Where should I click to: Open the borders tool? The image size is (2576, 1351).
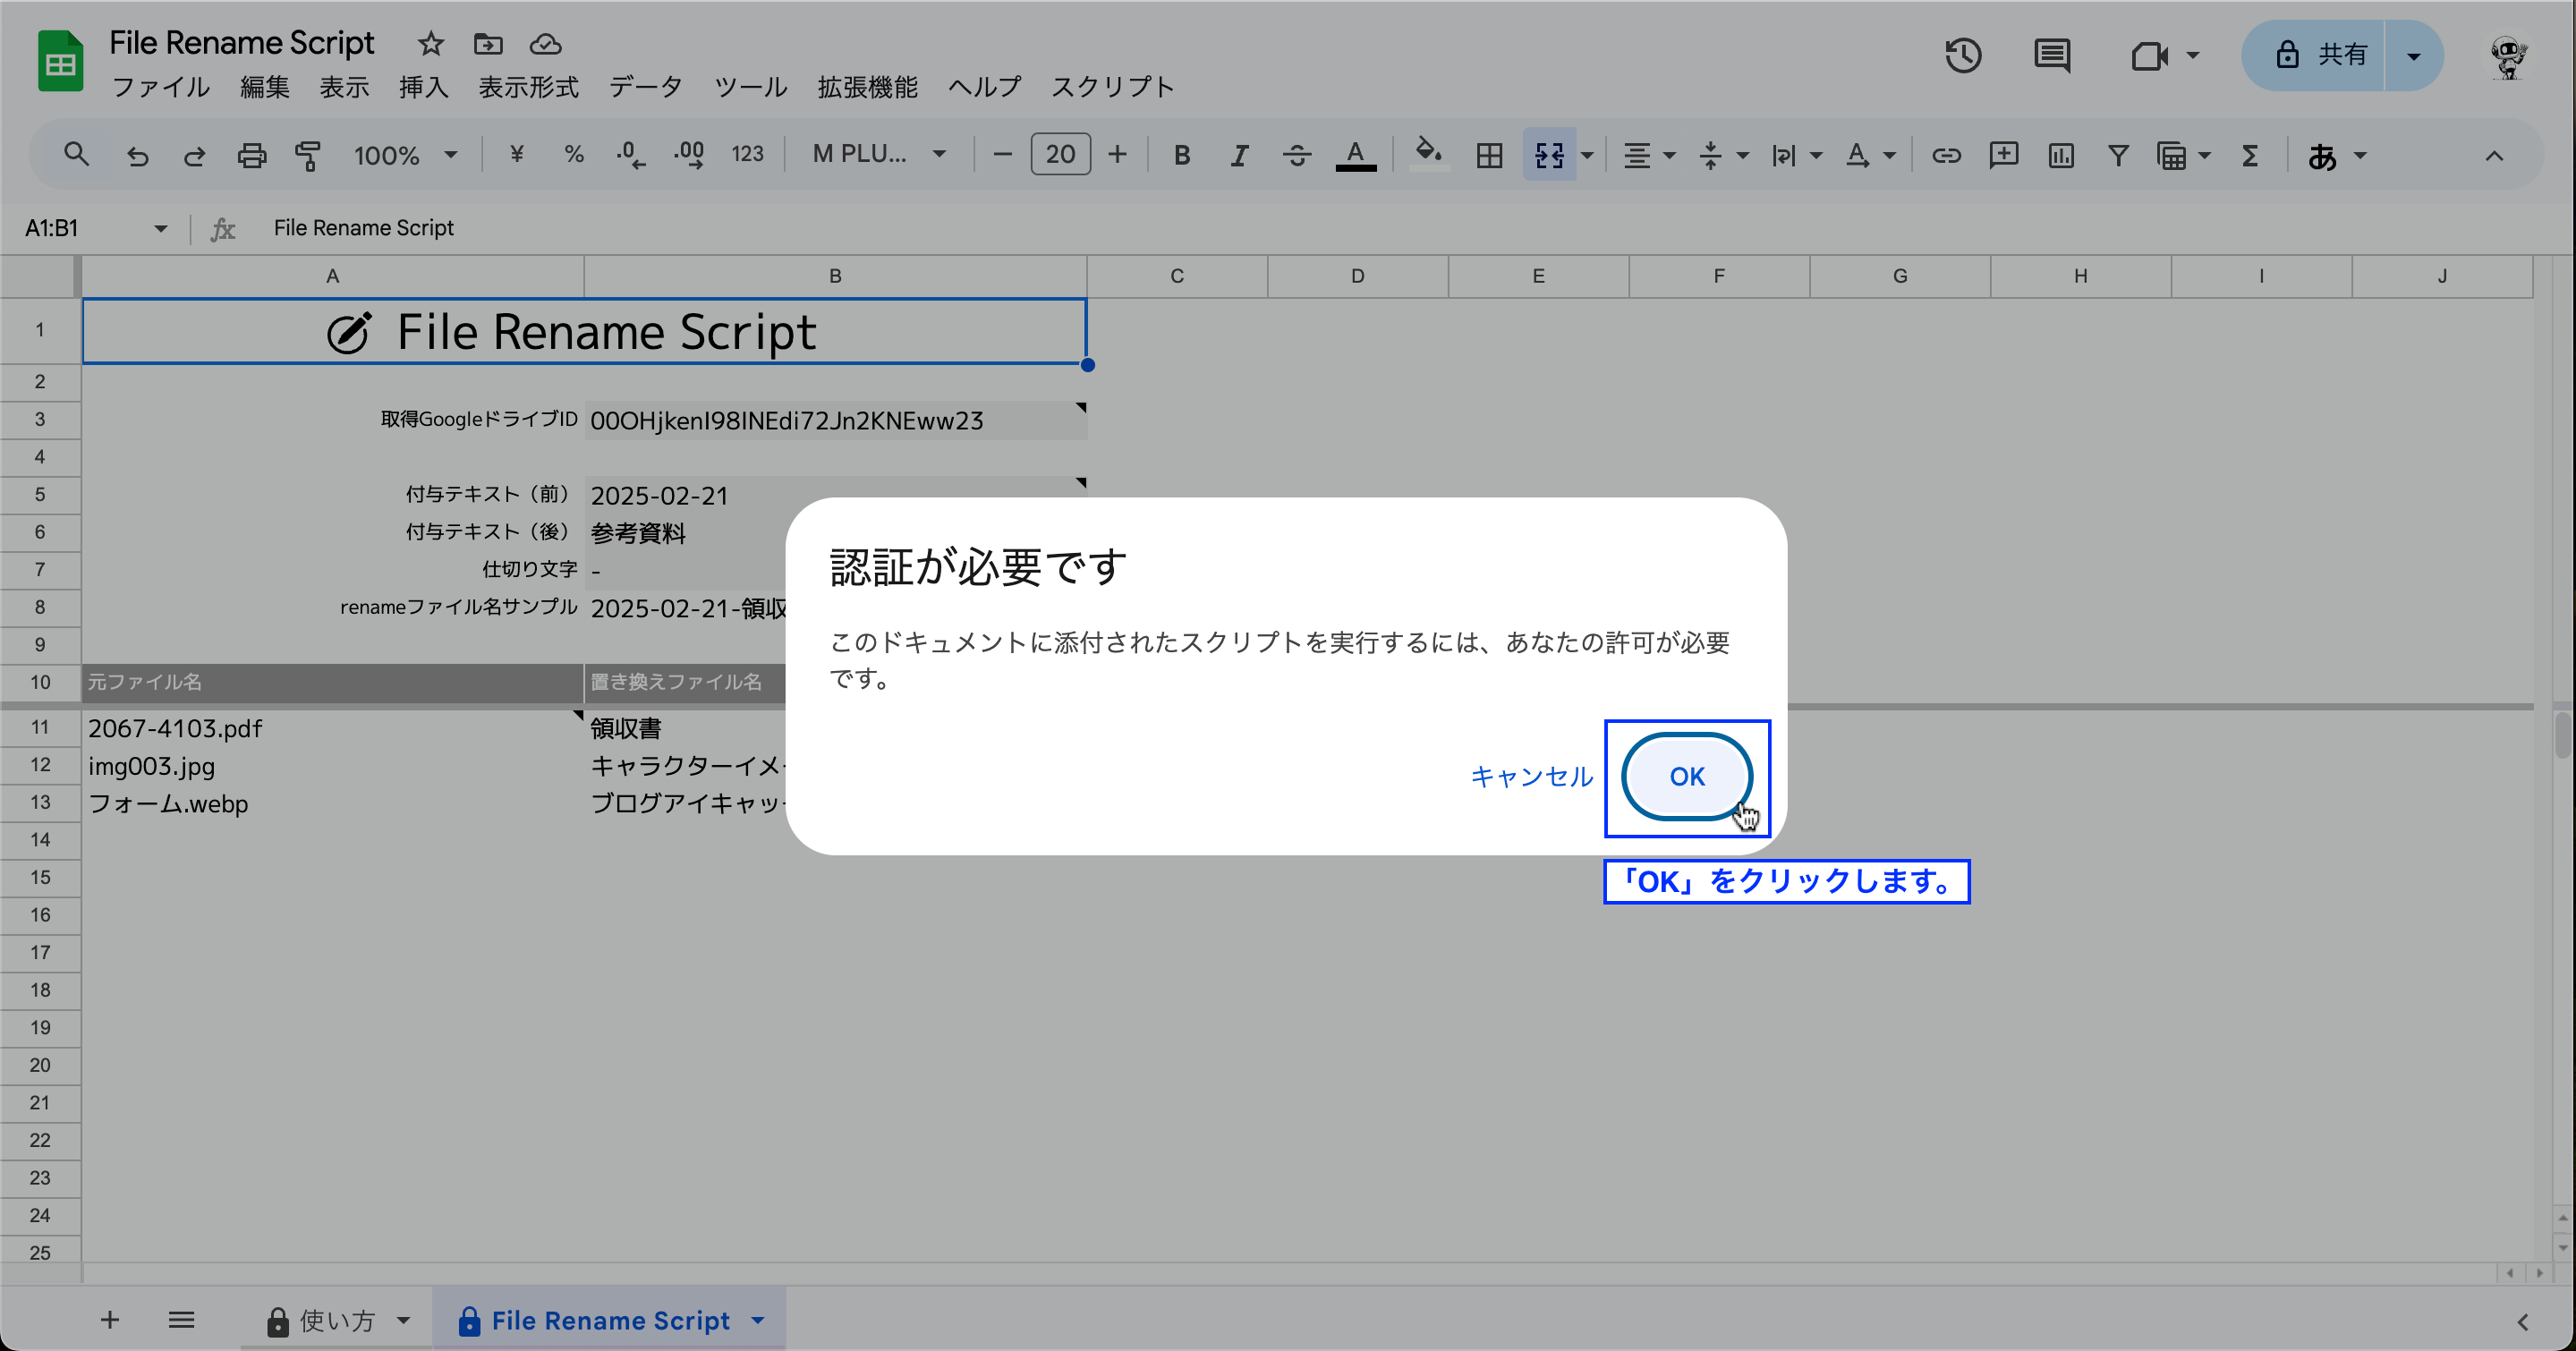click(x=1489, y=155)
